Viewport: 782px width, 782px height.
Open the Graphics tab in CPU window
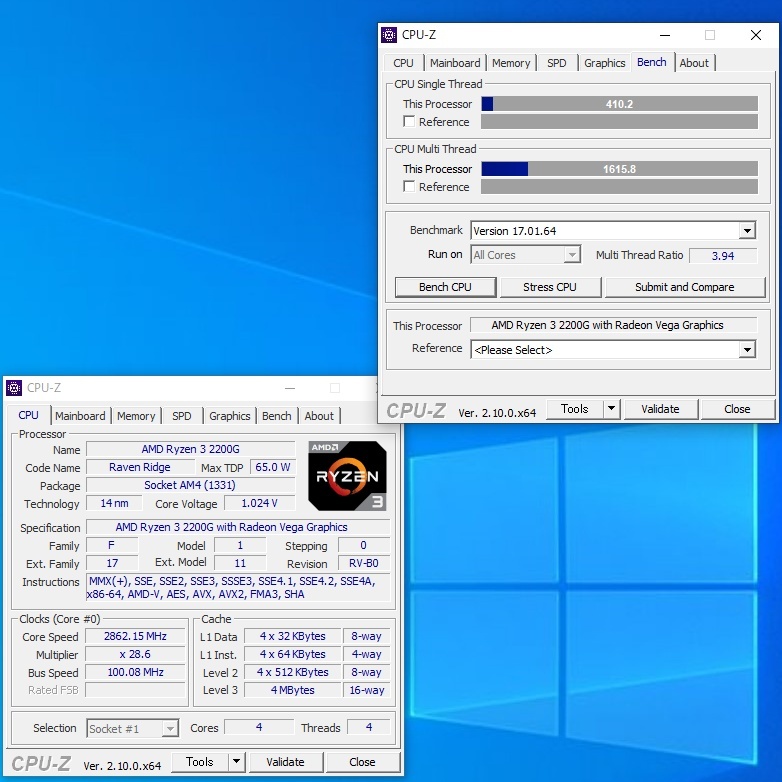229,416
